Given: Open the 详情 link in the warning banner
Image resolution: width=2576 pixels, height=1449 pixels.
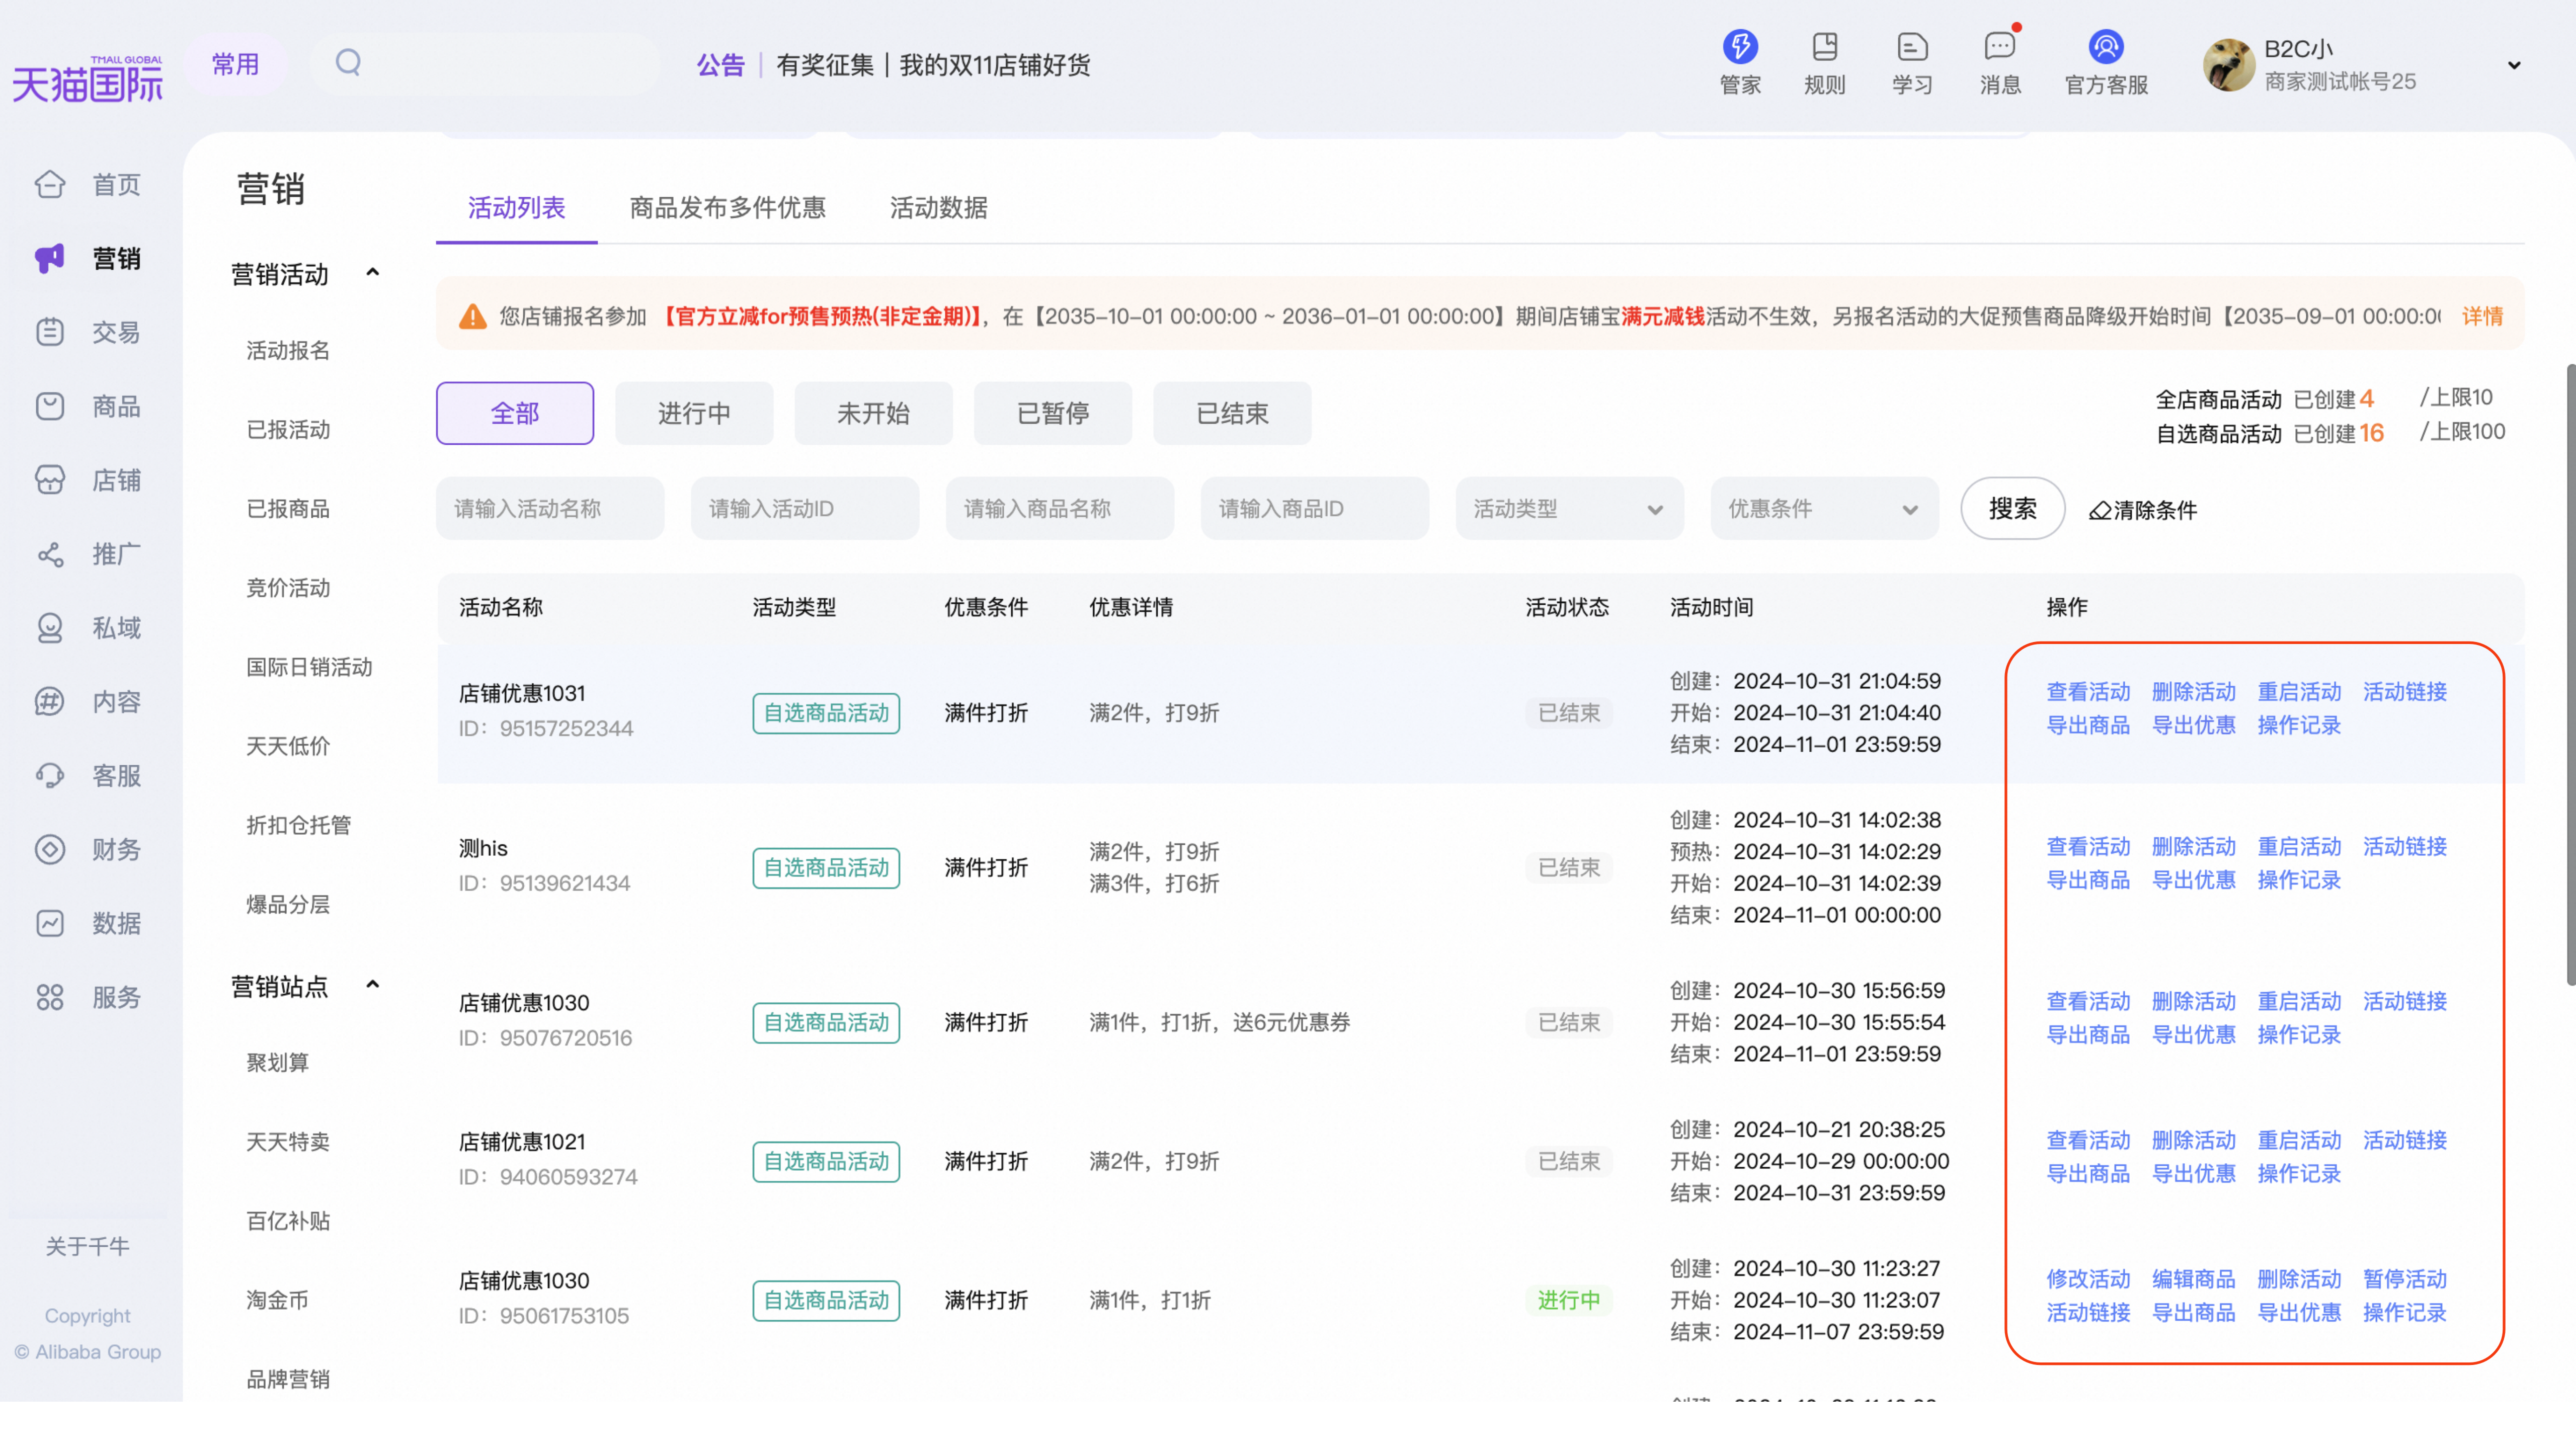Looking at the screenshot, I should 2482,317.
